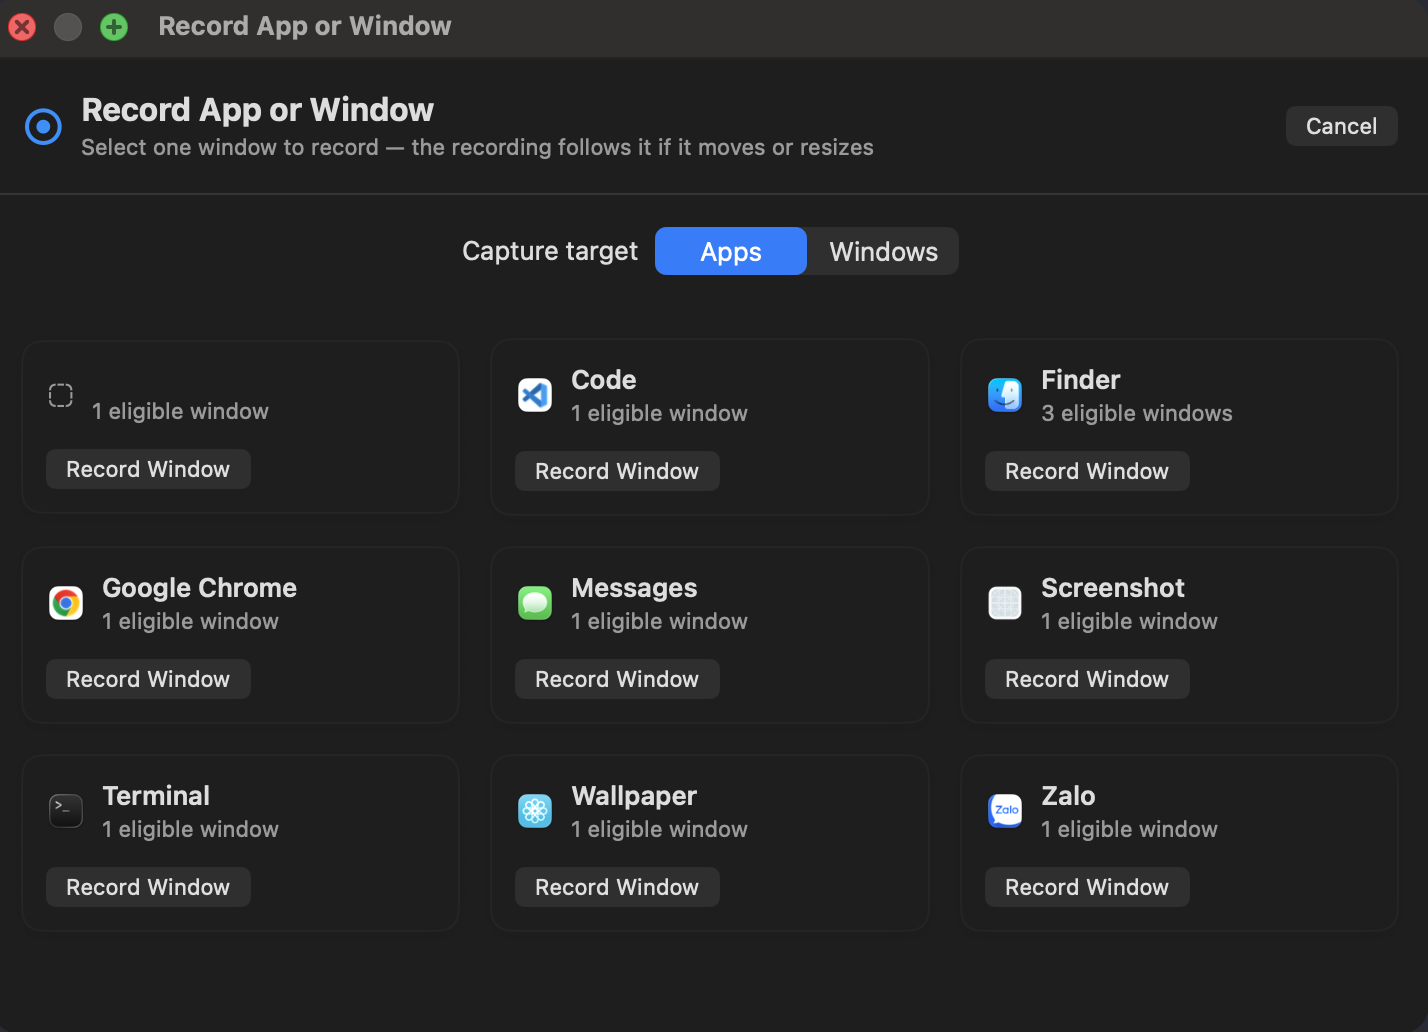This screenshot has height=1032, width=1428.
Task: Click the Code title text
Action: [603, 380]
